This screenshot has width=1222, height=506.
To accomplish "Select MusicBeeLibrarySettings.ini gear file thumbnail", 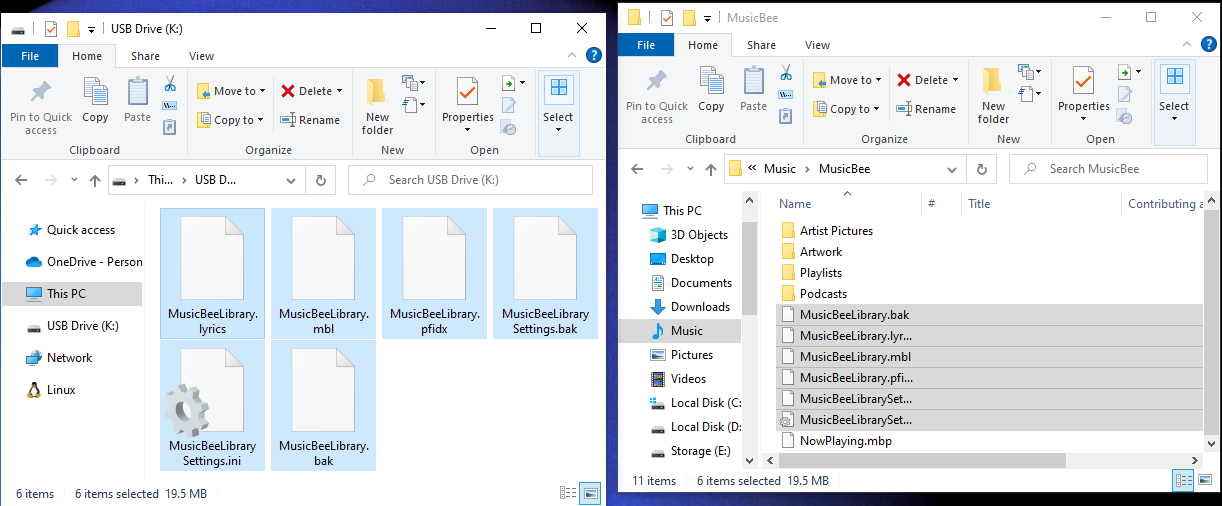I will (212, 405).
